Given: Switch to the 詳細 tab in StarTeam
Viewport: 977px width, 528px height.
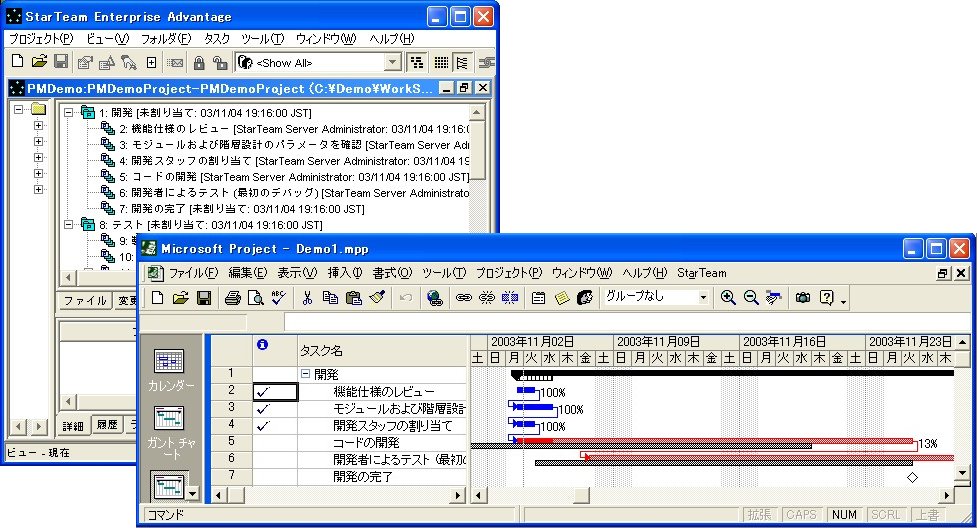Looking at the screenshot, I should (x=73, y=426).
